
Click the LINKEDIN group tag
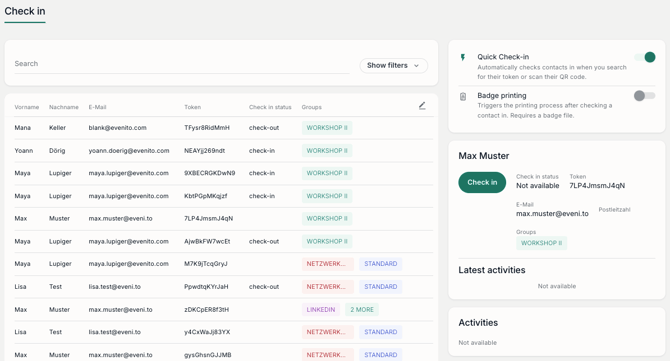[320, 310]
